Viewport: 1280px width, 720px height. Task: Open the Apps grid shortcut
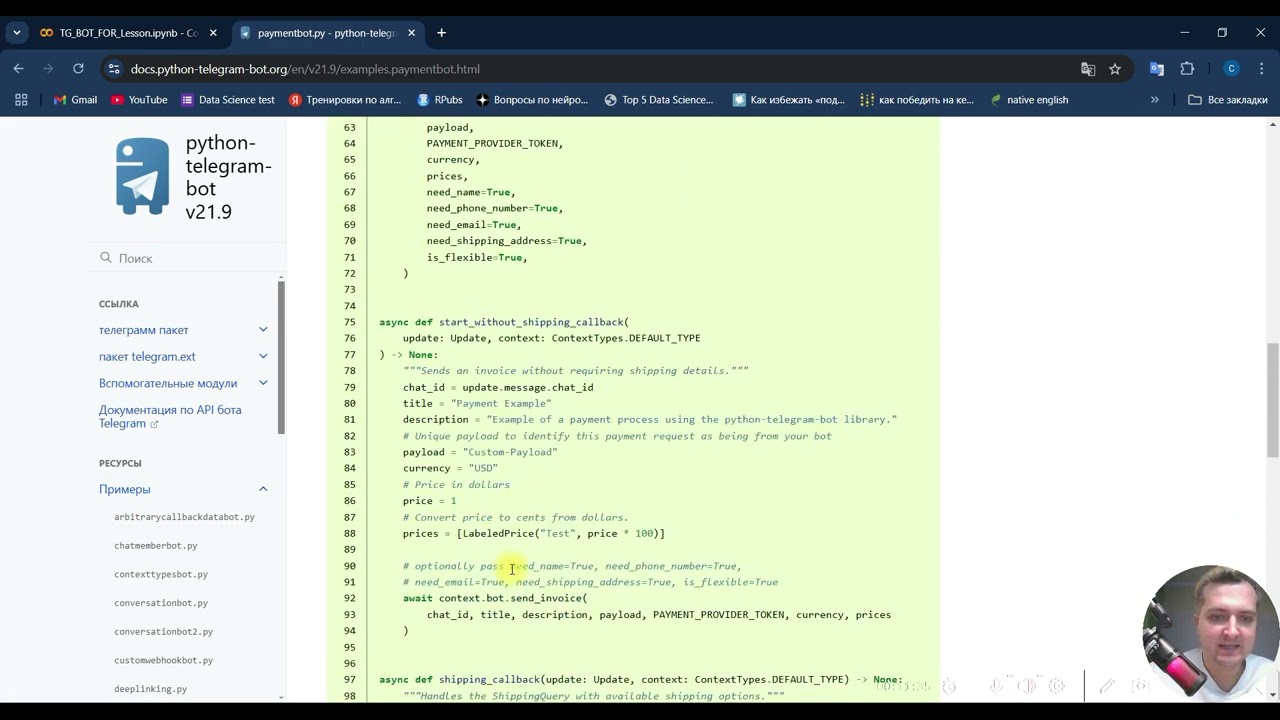(21, 100)
